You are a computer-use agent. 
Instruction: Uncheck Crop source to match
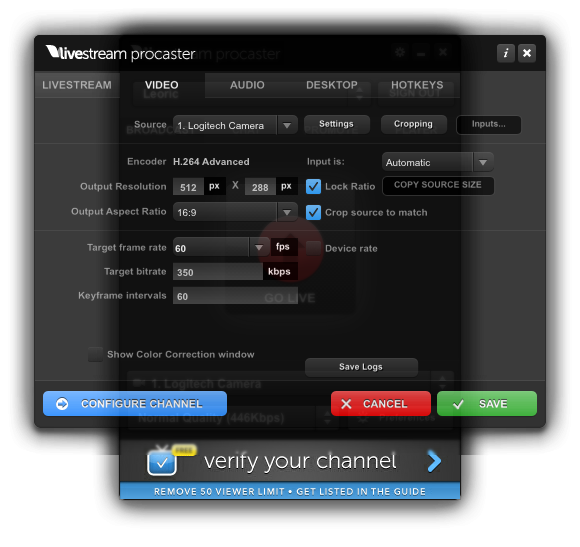pyautogui.click(x=313, y=212)
